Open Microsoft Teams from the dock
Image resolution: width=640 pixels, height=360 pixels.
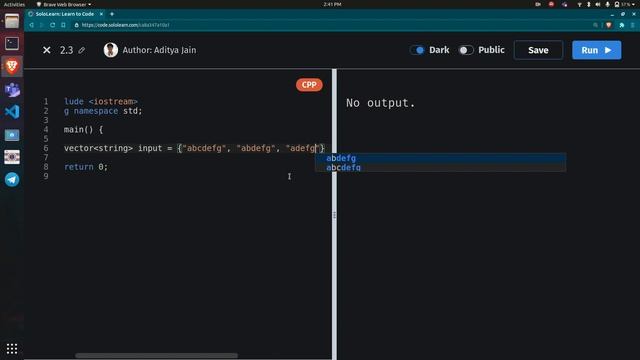point(12,89)
